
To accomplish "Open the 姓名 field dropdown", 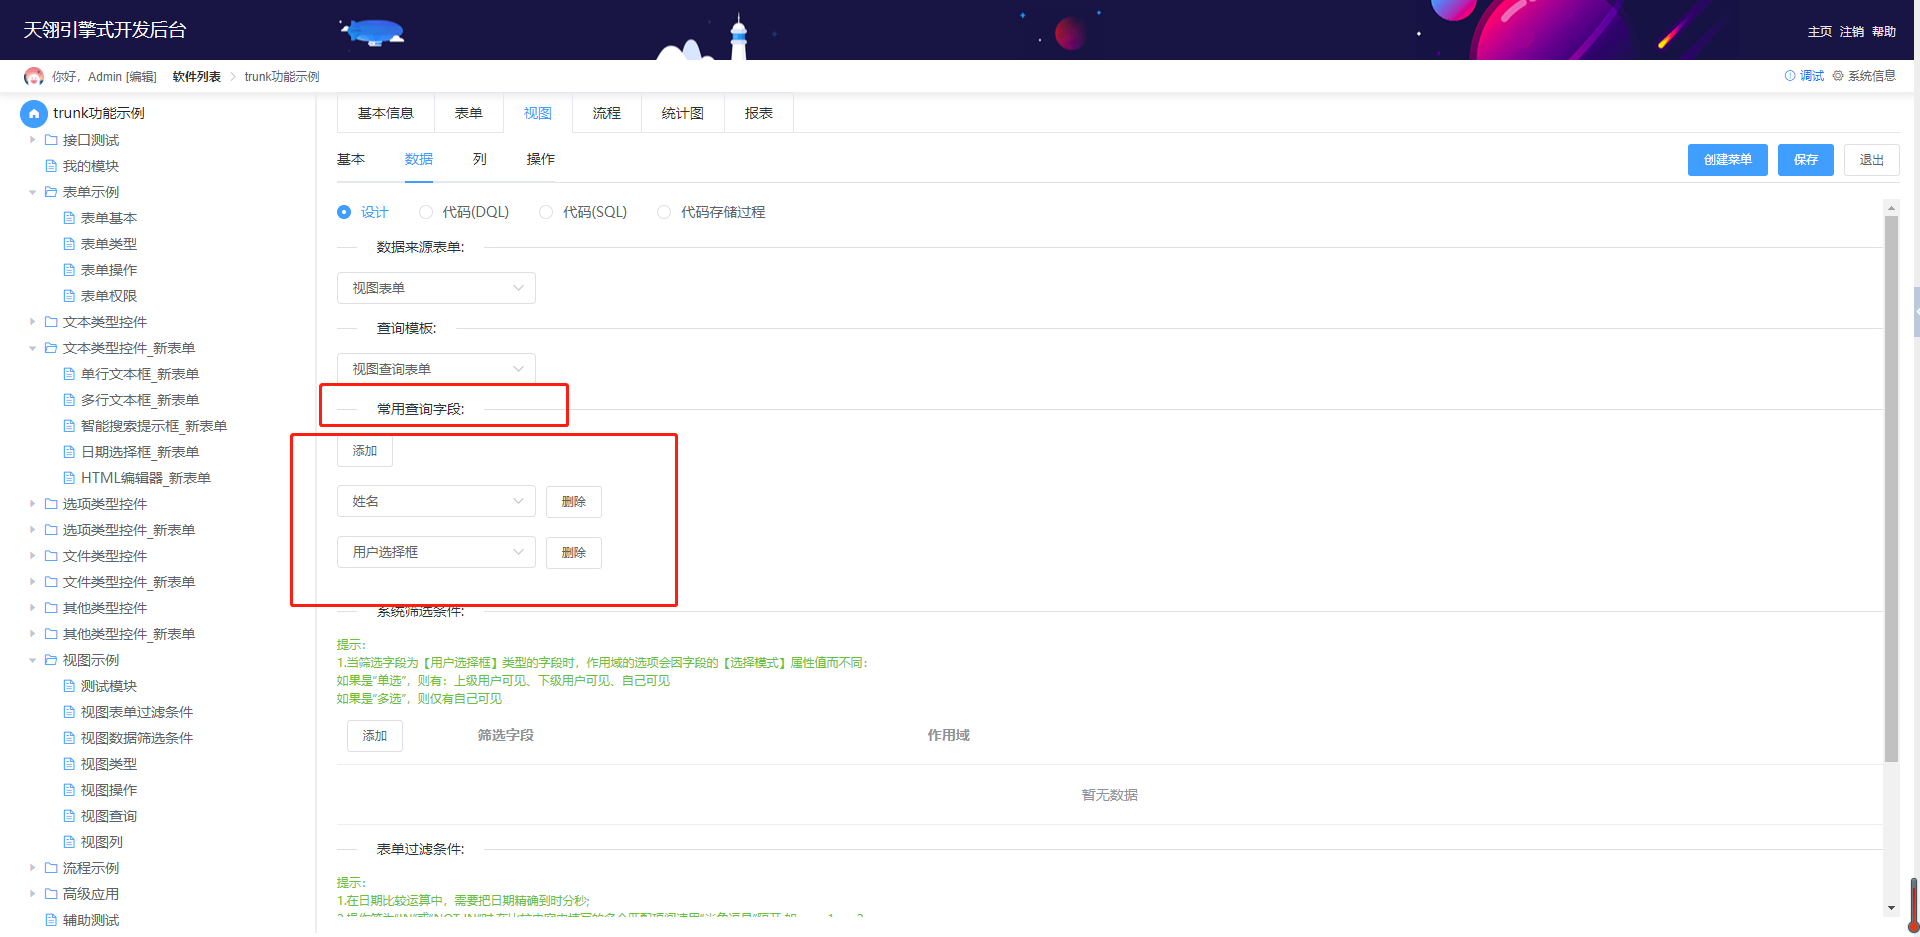I will click(436, 501).
